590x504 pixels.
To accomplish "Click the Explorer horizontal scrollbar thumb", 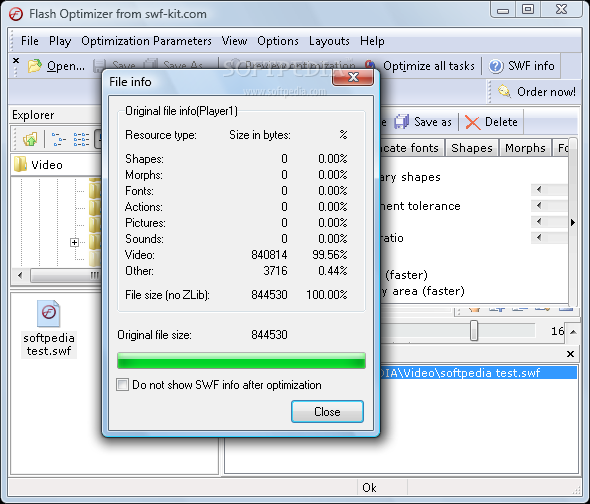I will click(x=66, y=276).
